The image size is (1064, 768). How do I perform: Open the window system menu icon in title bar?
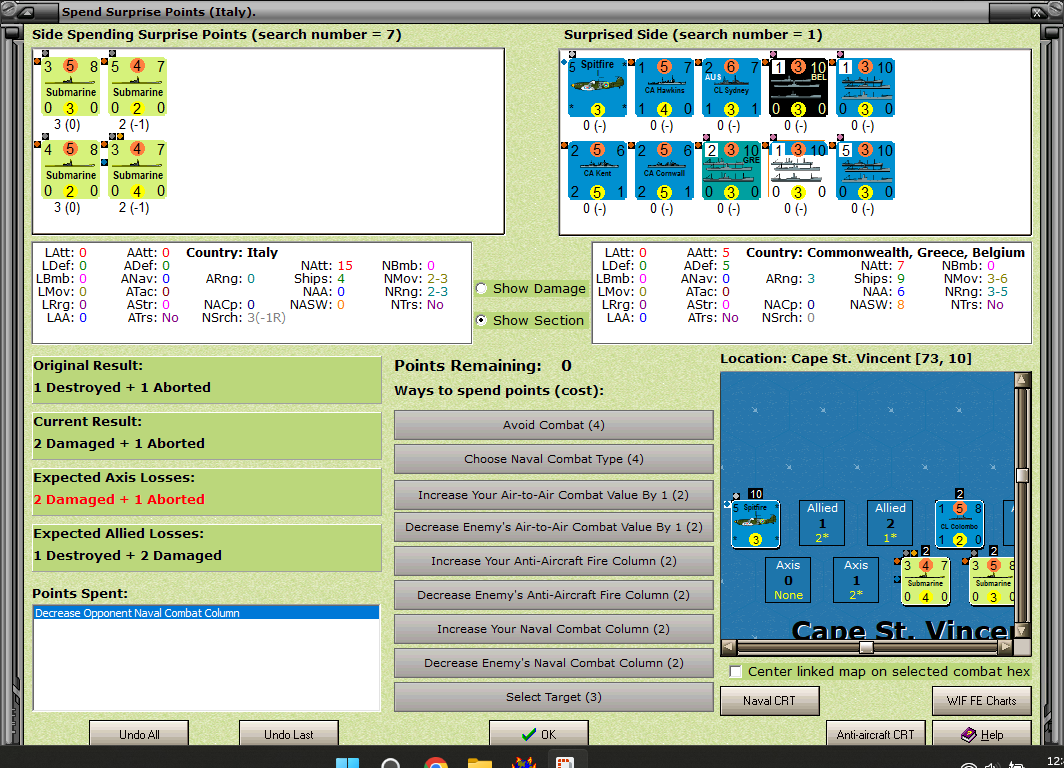tap(27, 12)
